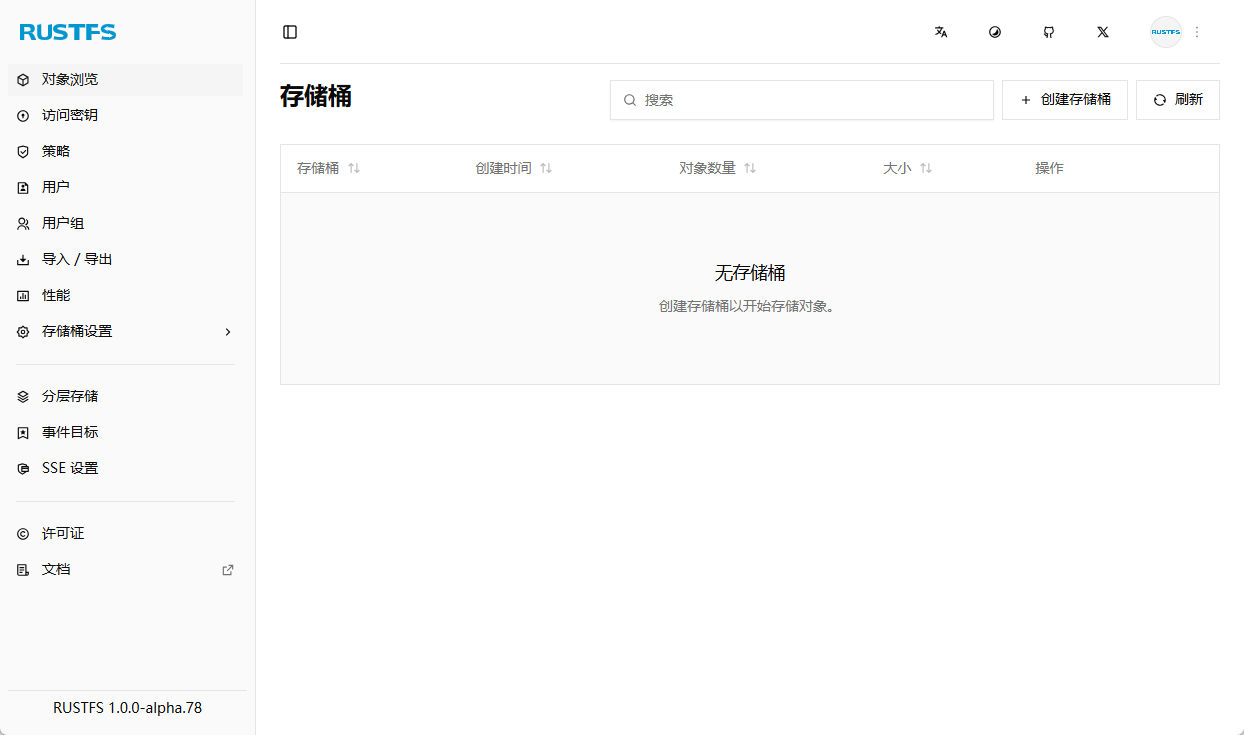Open 策略 in the sidebar
Image resolution: width=1244 pixels, height=735 pixels.
[125, 152]
